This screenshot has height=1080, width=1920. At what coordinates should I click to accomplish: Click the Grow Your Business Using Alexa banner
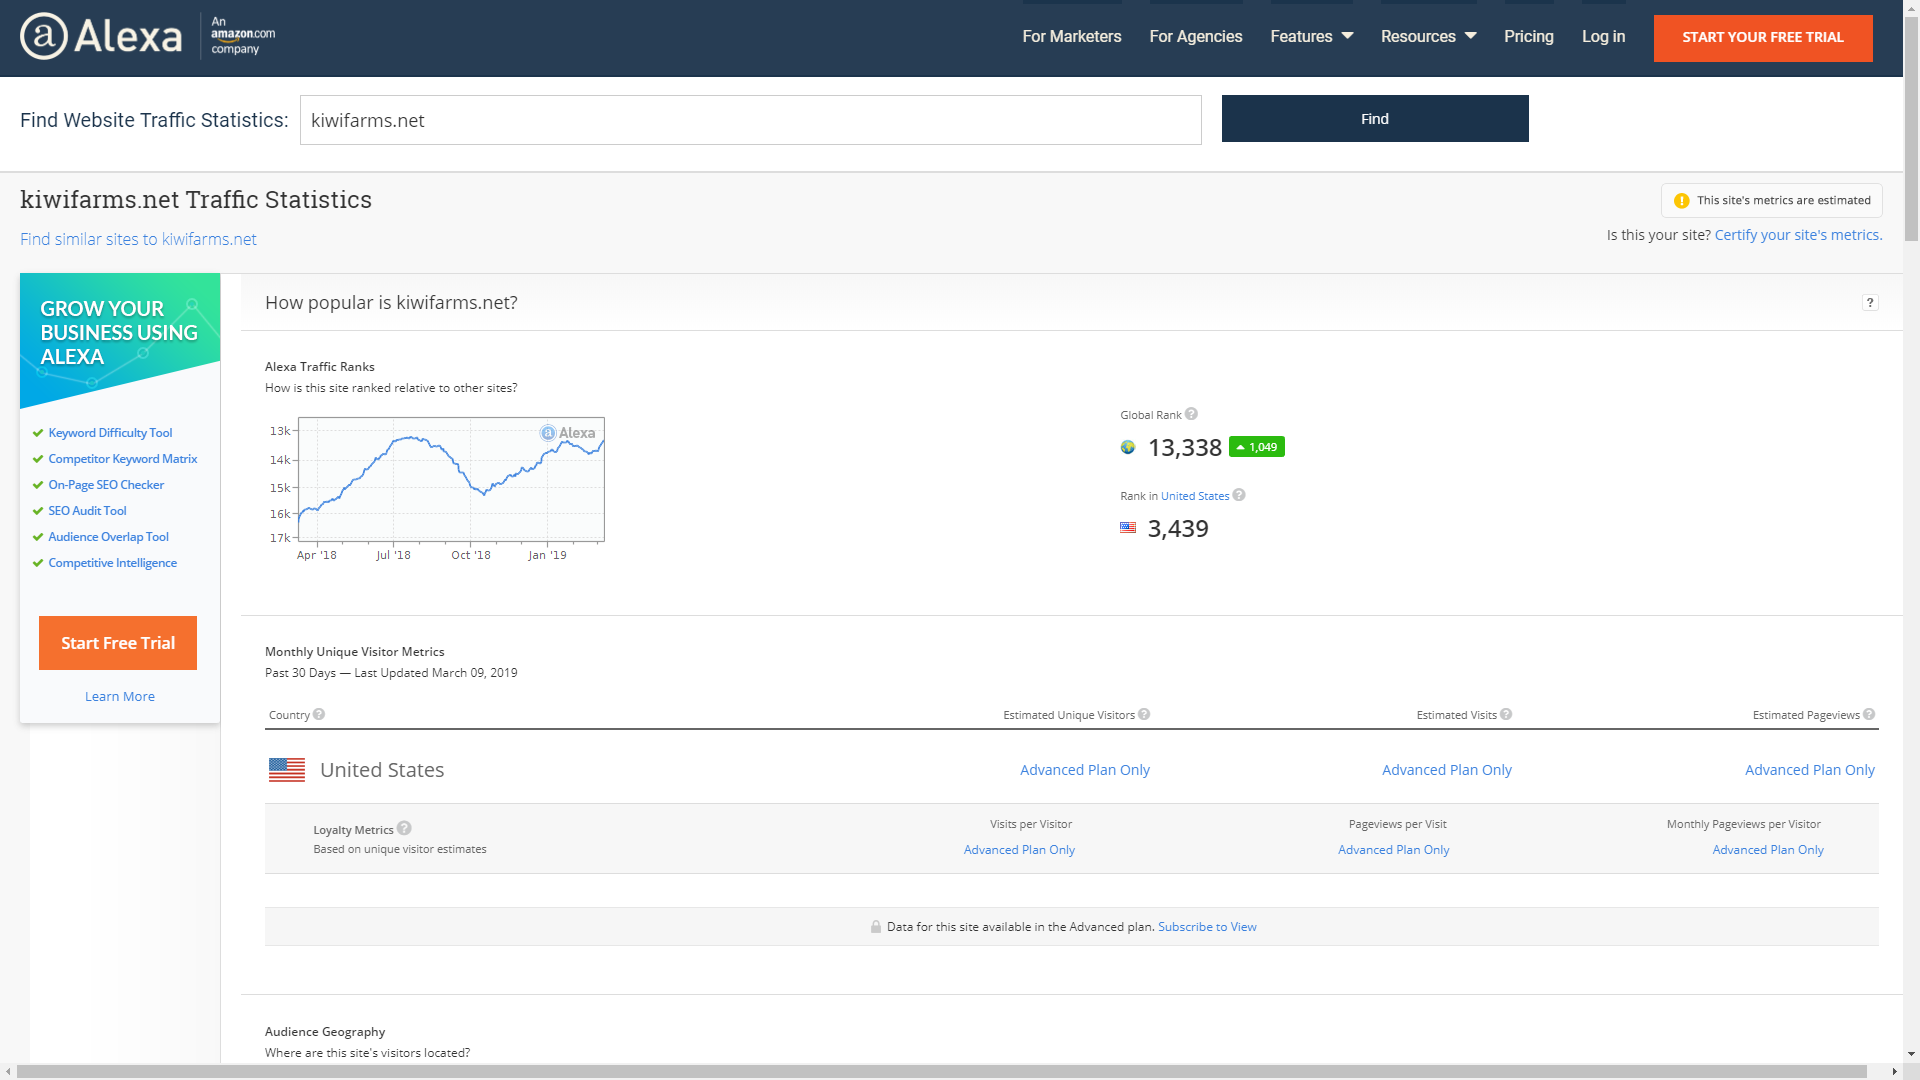120,340
